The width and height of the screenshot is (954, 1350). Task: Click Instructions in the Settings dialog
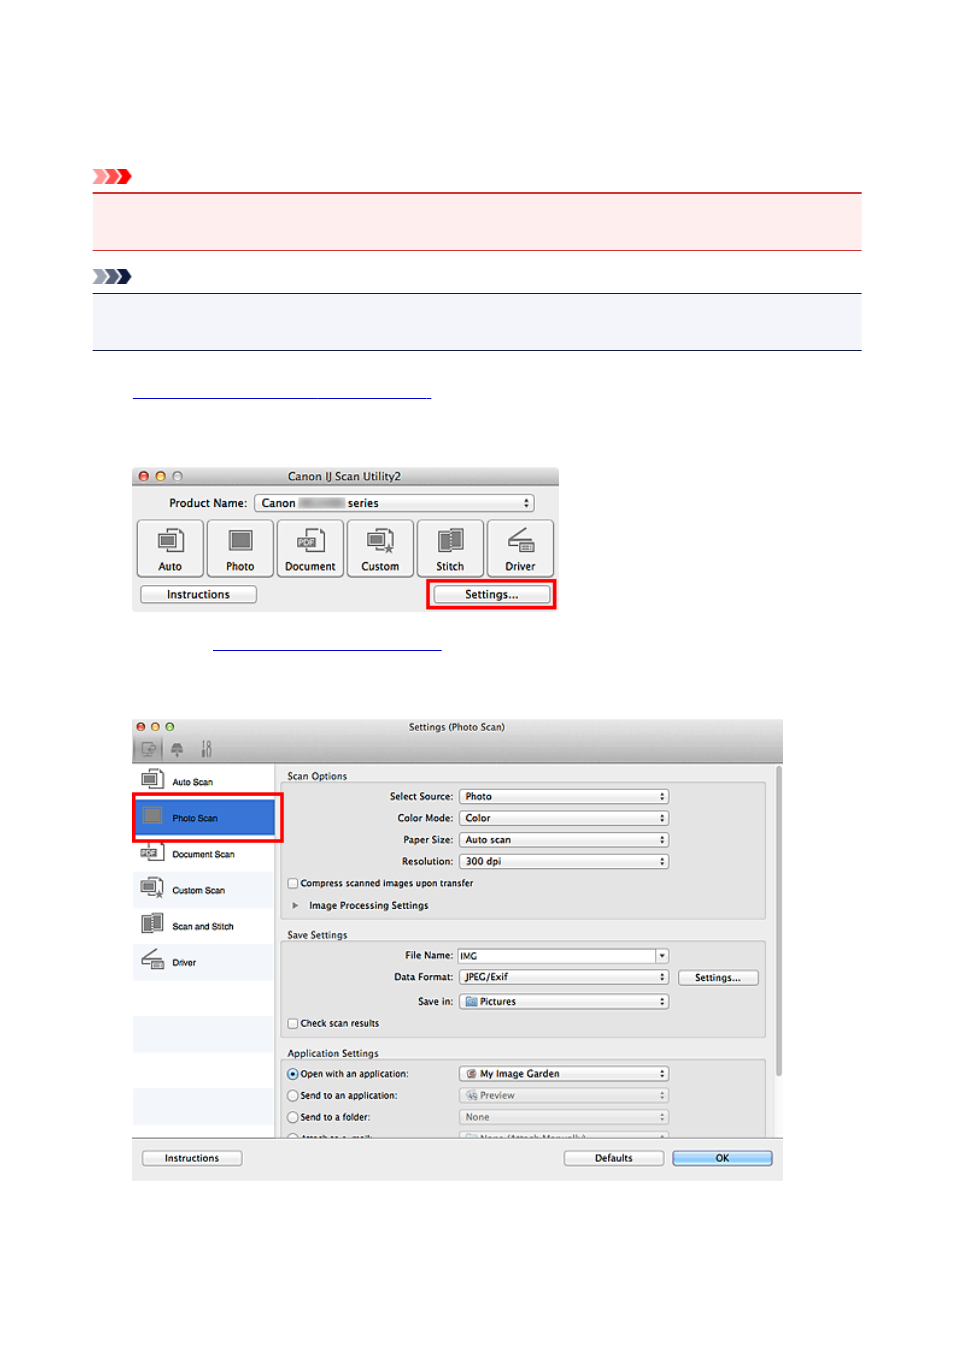tap(192, 1158)
